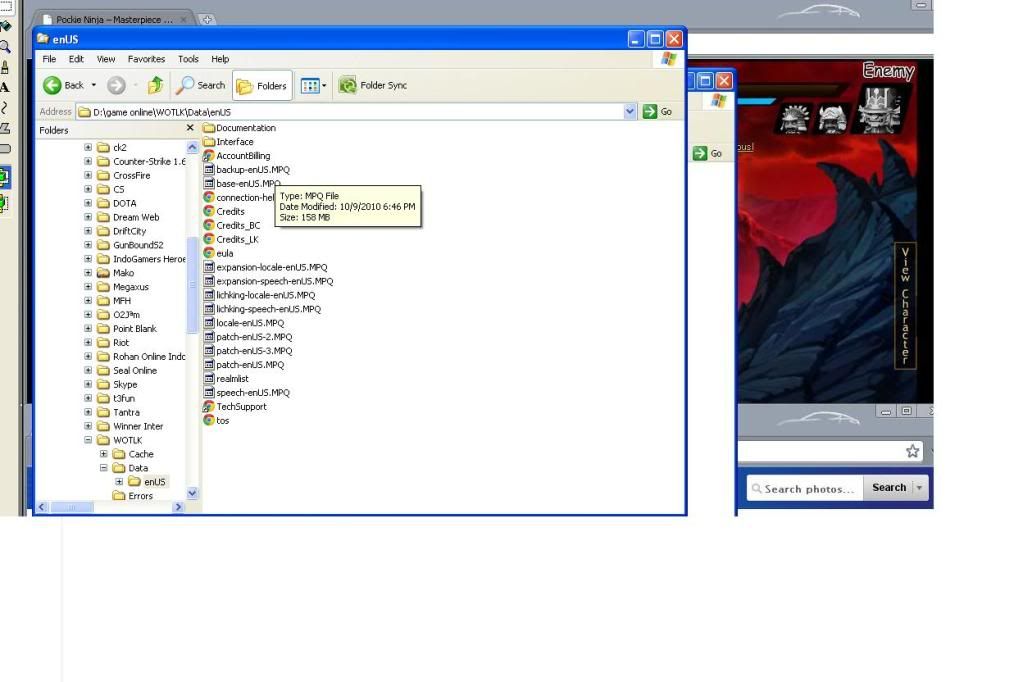Select the locale-enUS.MPQ file icon
The height and width of the screenshot is (682, 1023).
[209, 322]
